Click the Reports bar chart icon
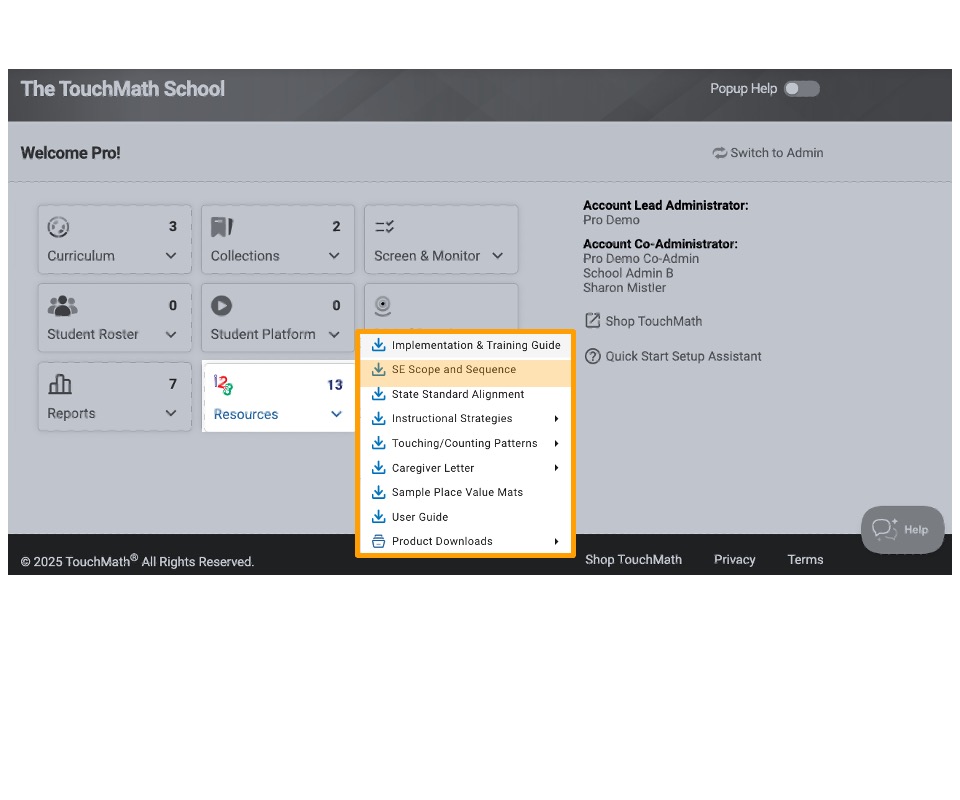 click(x=60, y=384)
